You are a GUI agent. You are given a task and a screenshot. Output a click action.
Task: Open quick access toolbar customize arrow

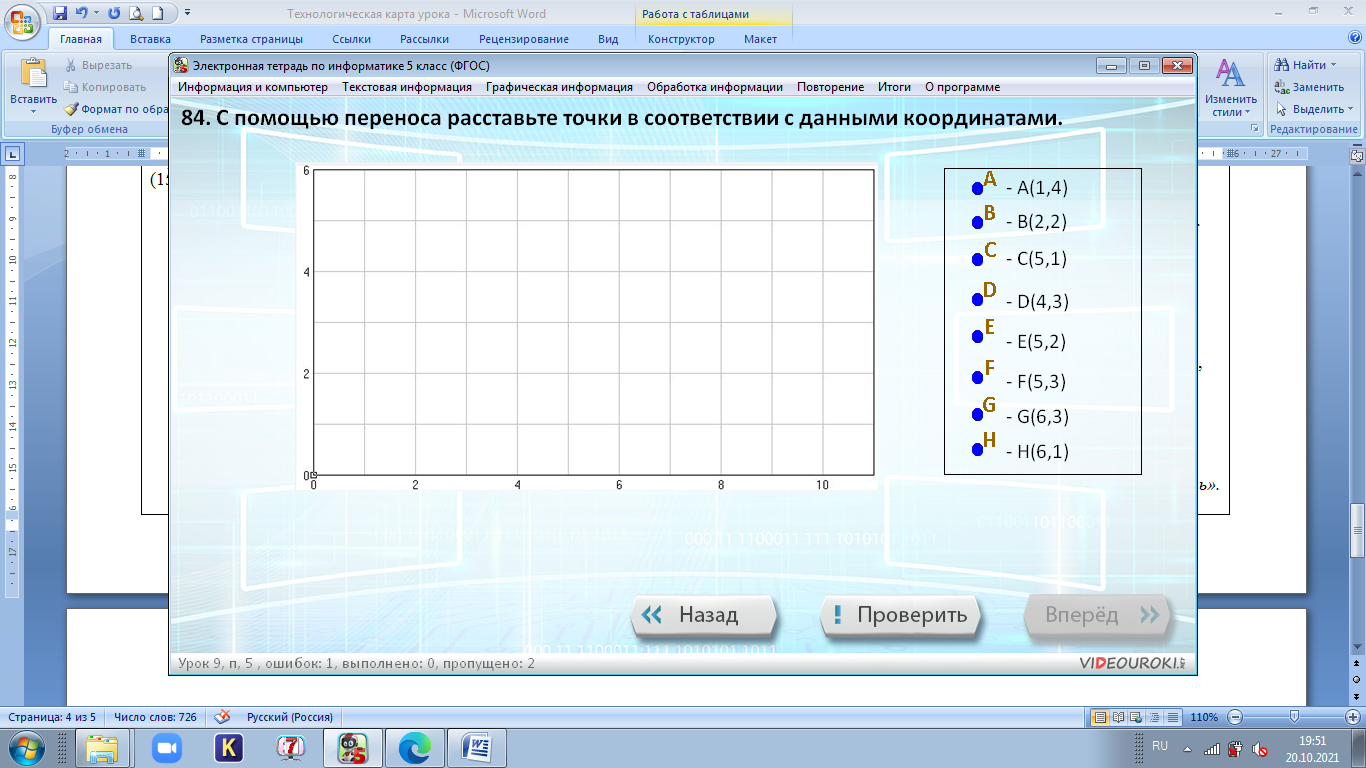coord(188,14)
